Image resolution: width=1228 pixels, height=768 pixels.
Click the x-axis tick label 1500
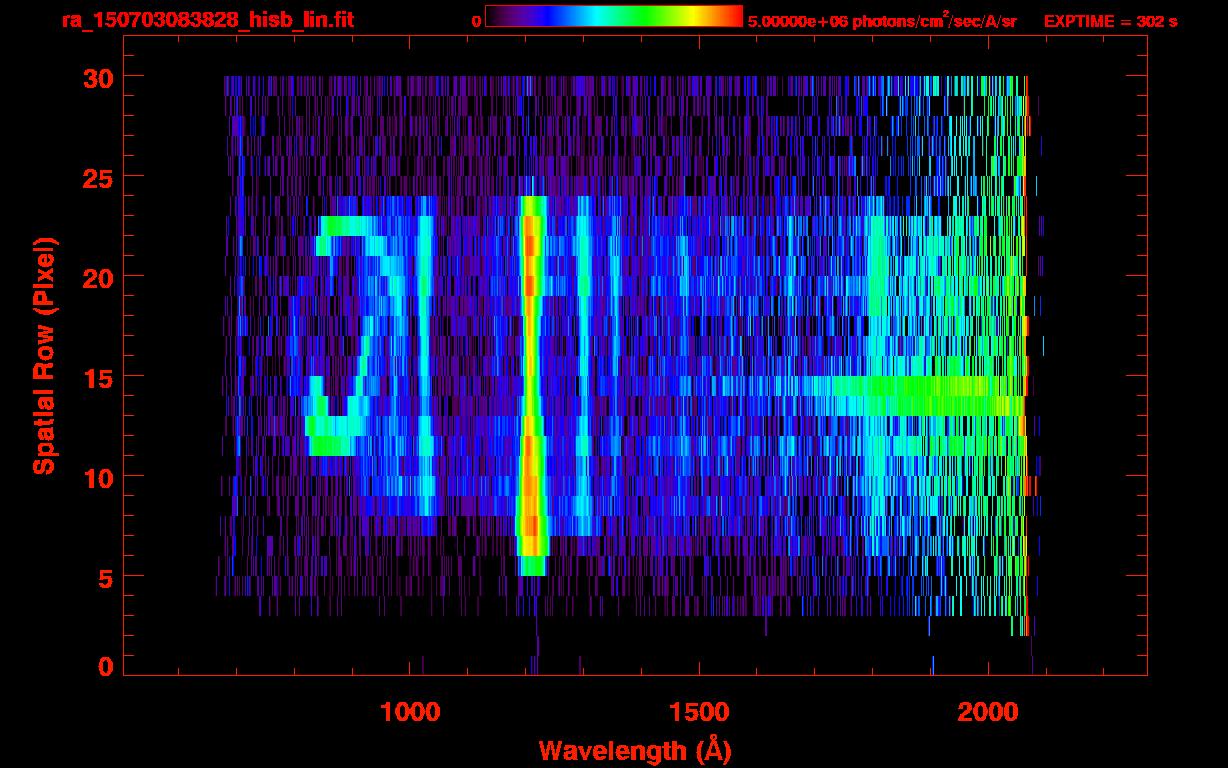point(698,711)
